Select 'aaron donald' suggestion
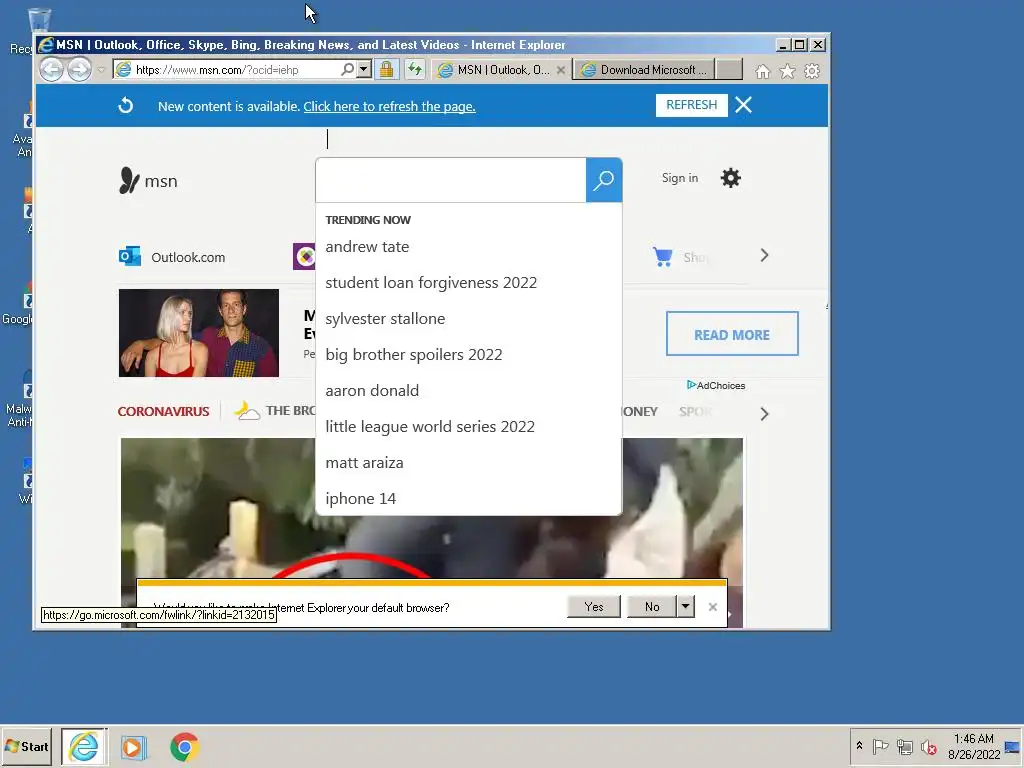Viewport: 1024px width, 768px height. (x=372, y=391)
